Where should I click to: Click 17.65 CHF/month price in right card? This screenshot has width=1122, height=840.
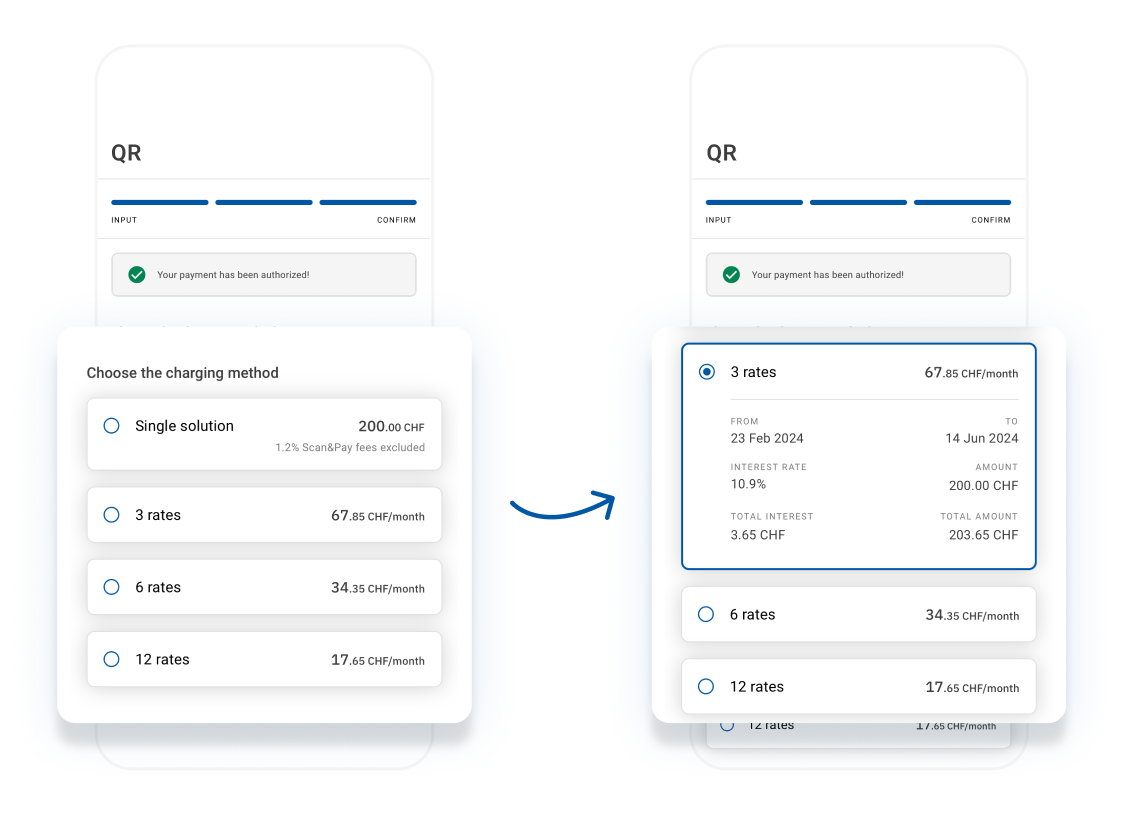pos(972,687)
